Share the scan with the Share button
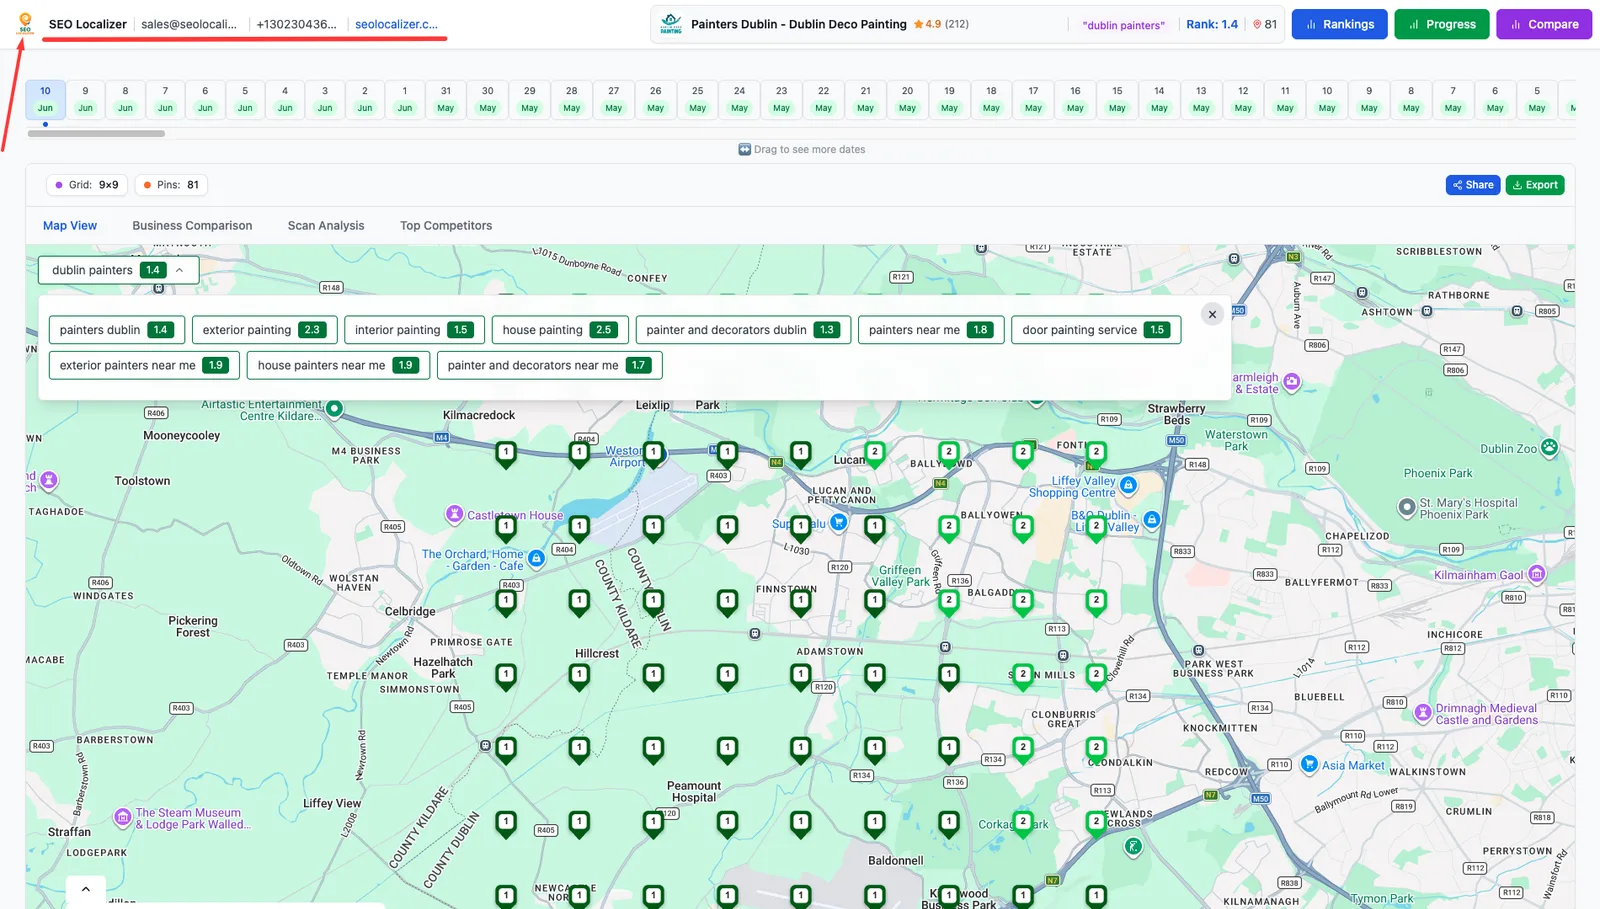 click(1473, 185)
